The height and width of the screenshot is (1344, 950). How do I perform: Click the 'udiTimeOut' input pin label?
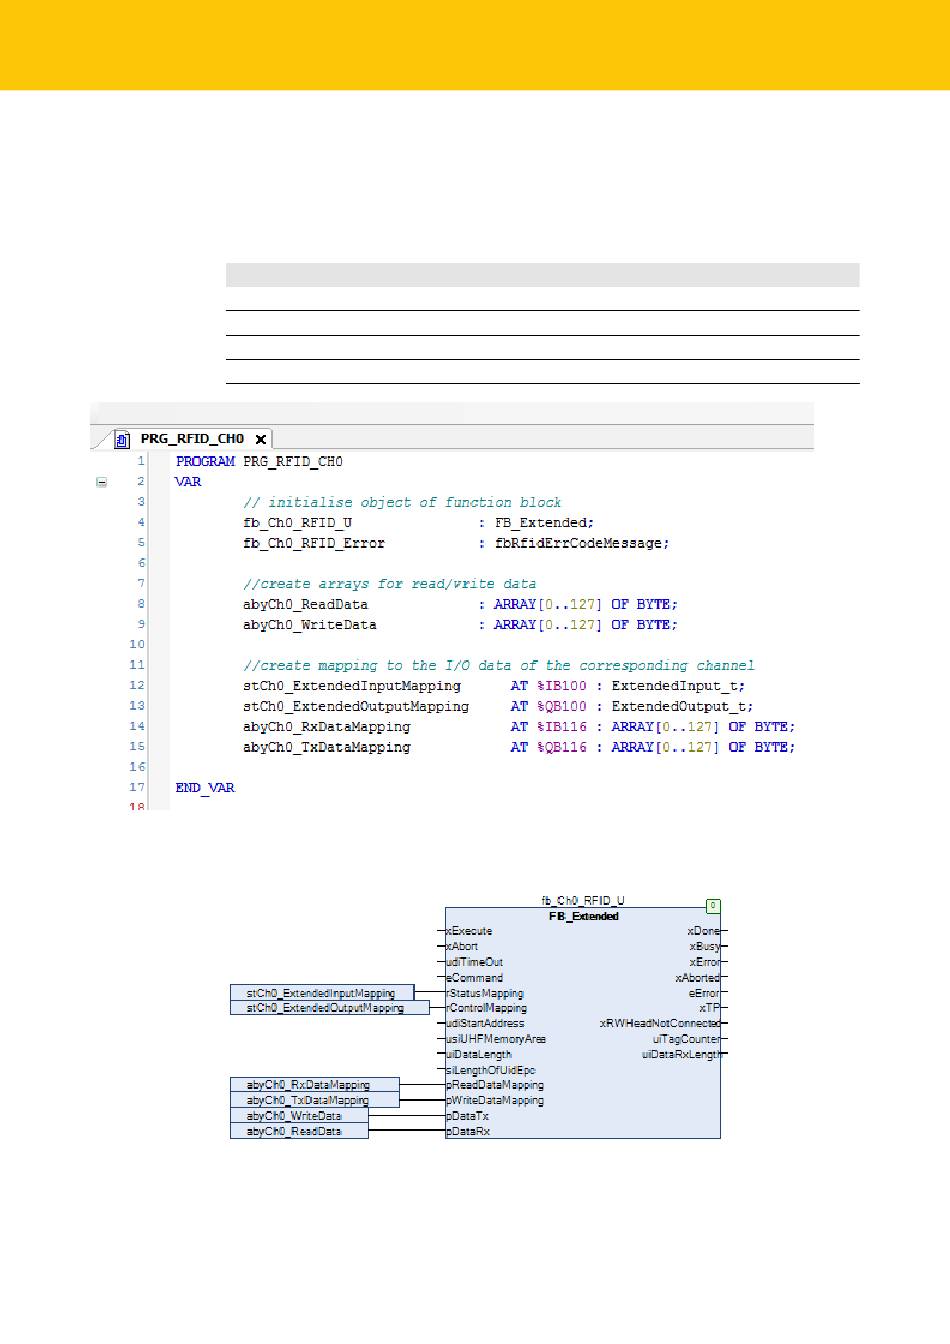(x=474, y=962)
